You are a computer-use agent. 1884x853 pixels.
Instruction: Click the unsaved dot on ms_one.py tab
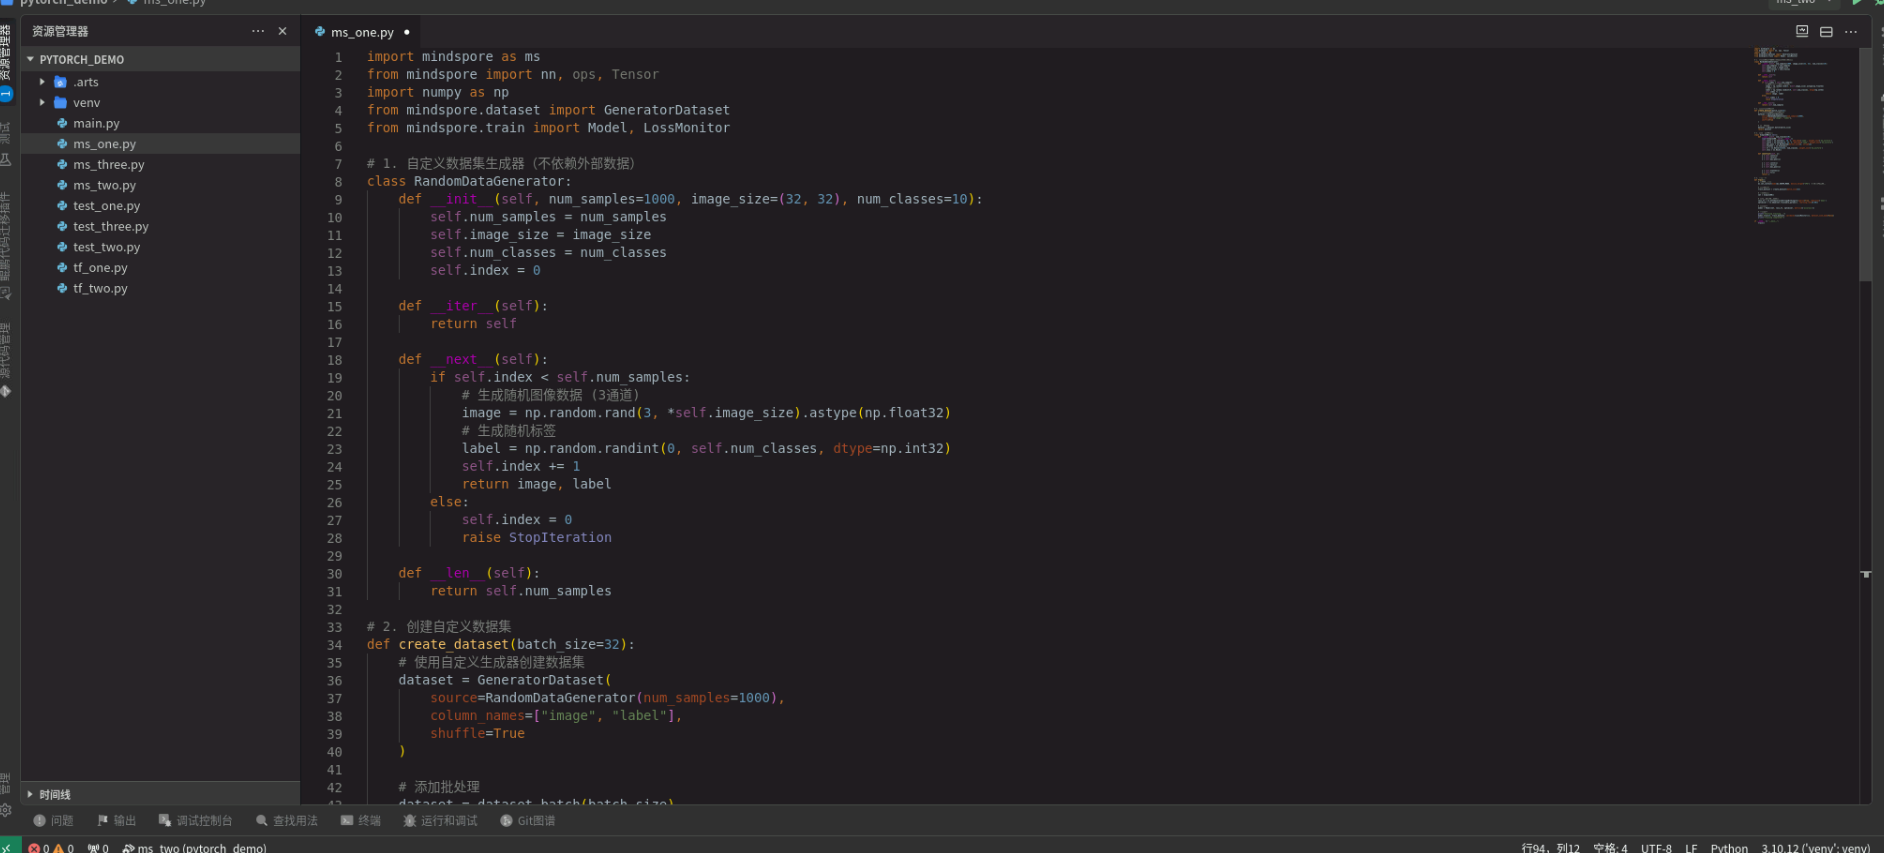407,32
